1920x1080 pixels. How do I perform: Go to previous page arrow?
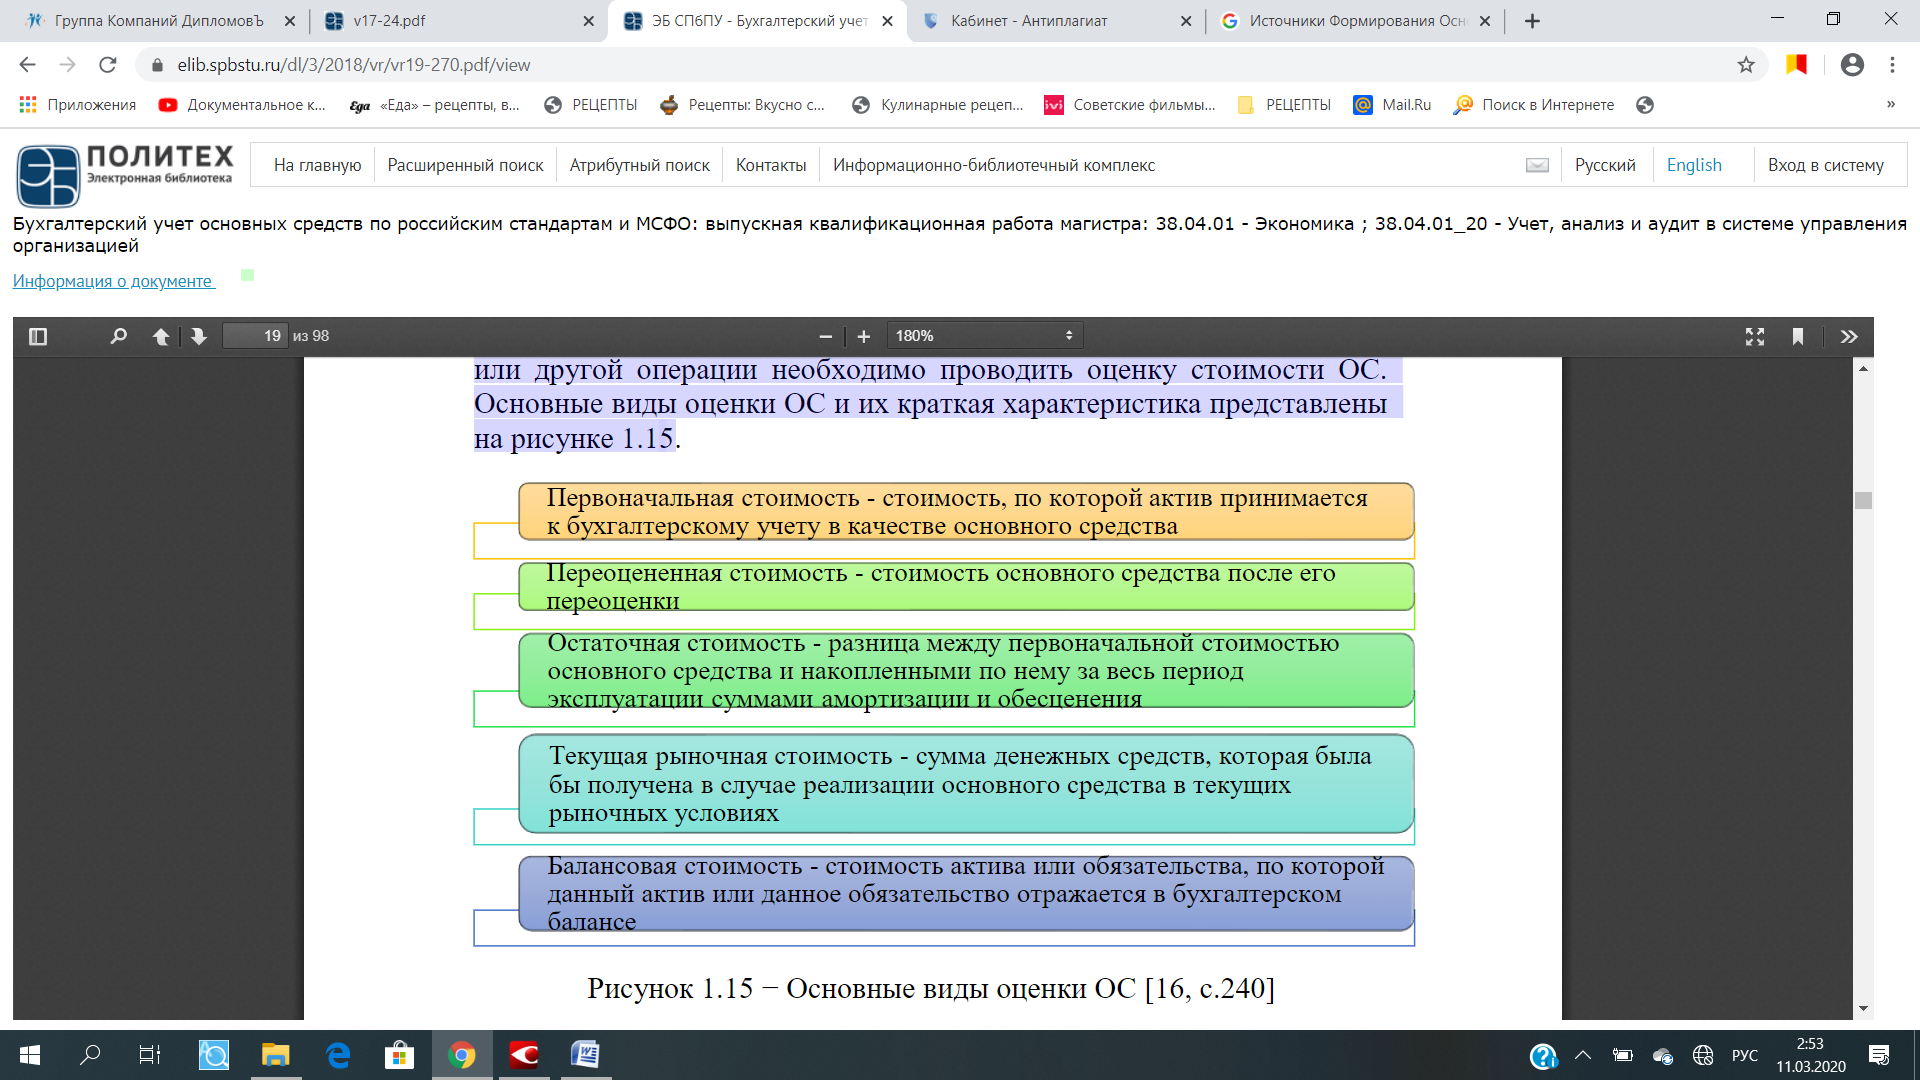[160, 336]
